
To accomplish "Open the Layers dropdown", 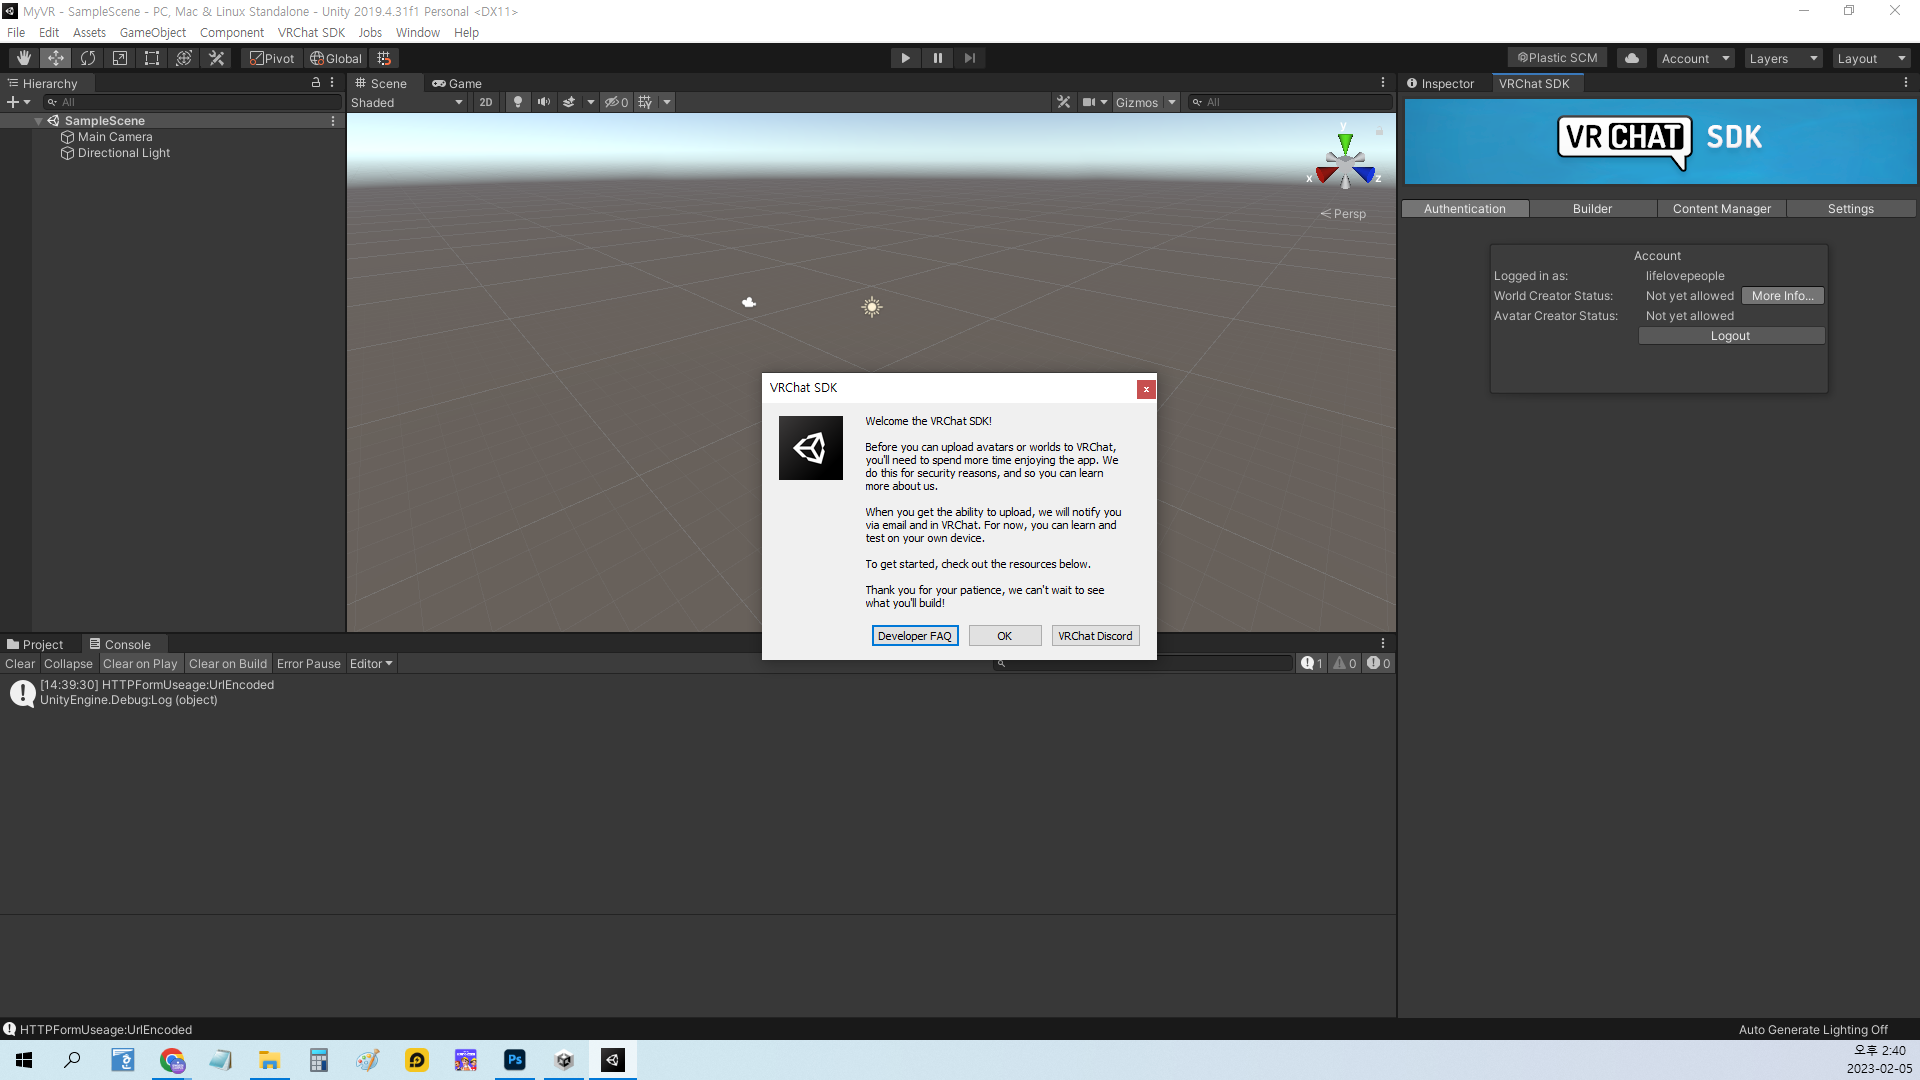I will coord(1783,58).
